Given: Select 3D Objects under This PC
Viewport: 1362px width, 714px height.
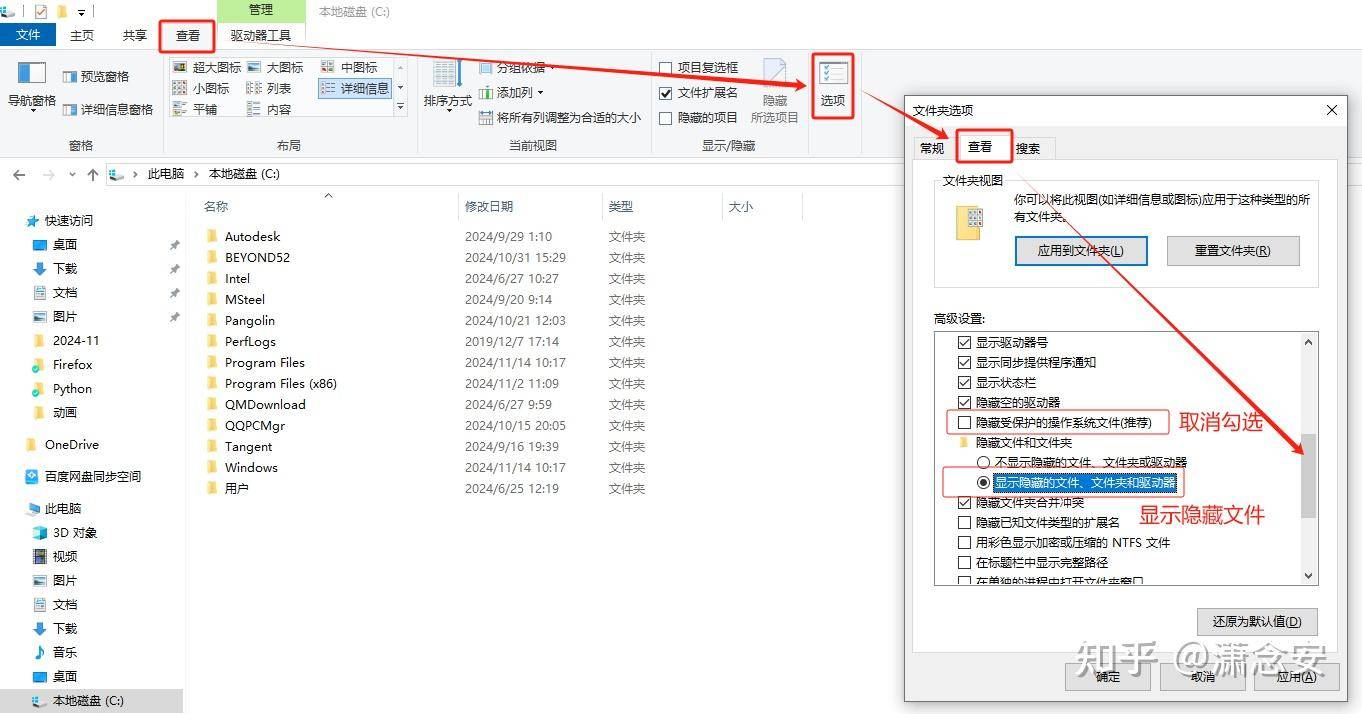Looking at the screenshot, I should coord(75,532).
